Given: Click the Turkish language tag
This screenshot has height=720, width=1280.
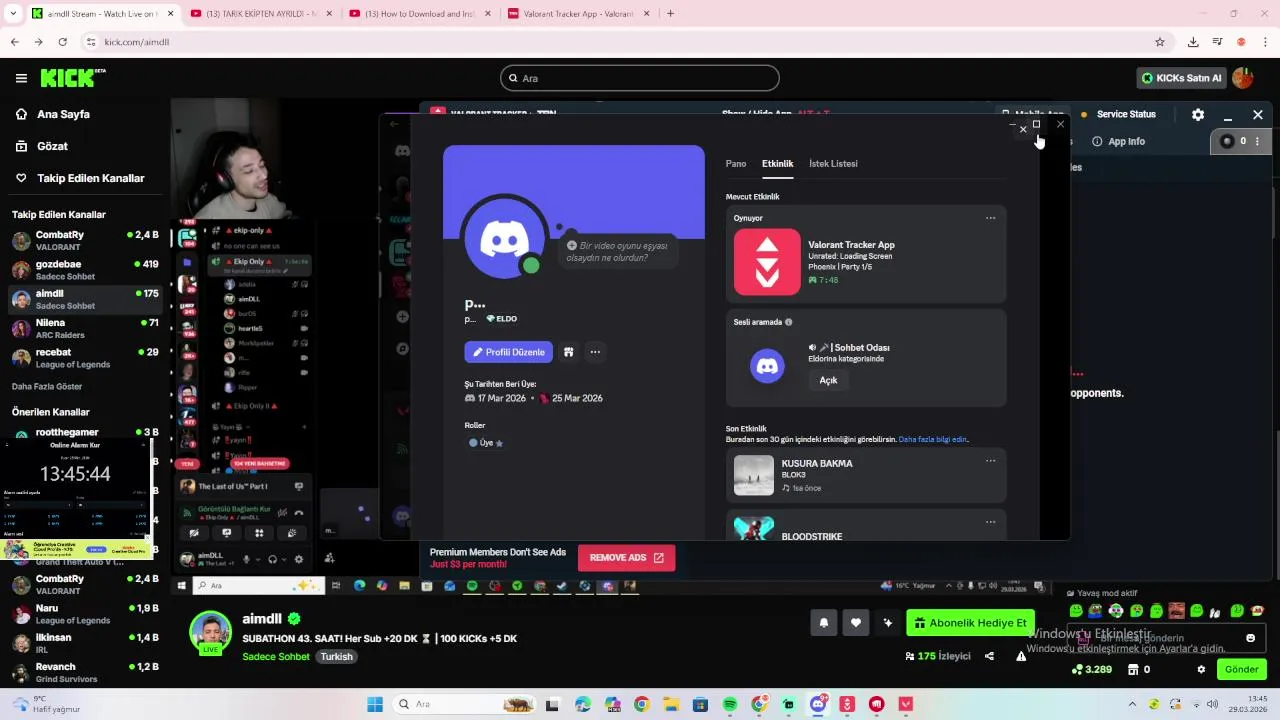Looking at the screenshot, I should coord(337,657).
